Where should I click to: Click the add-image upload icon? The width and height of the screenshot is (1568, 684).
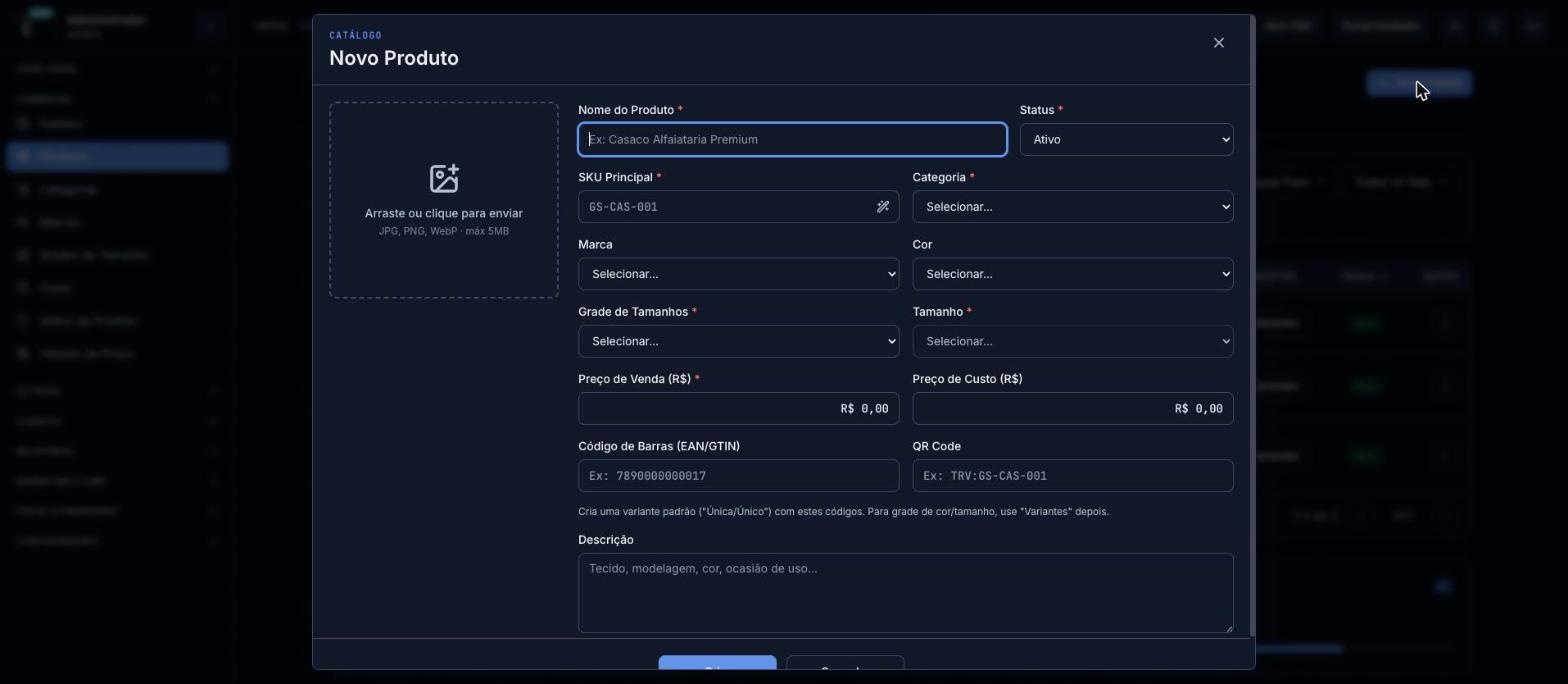pos(444,179)
